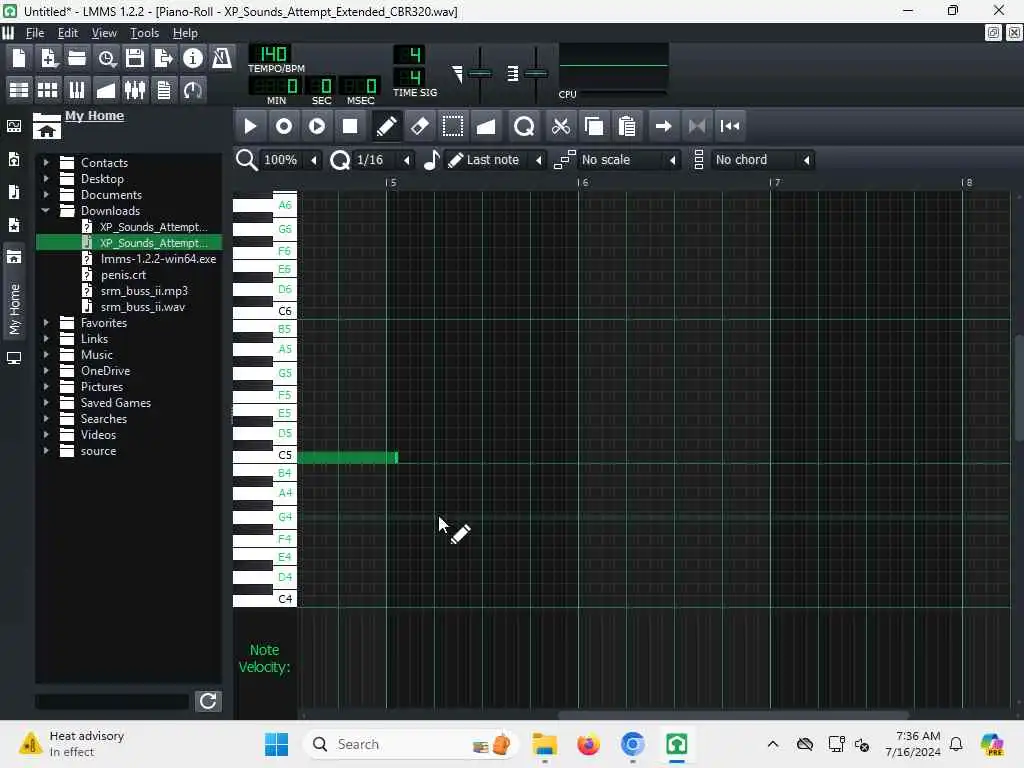Record notes from MIDI device
The image size is (1024, 768).
(283, 126)
